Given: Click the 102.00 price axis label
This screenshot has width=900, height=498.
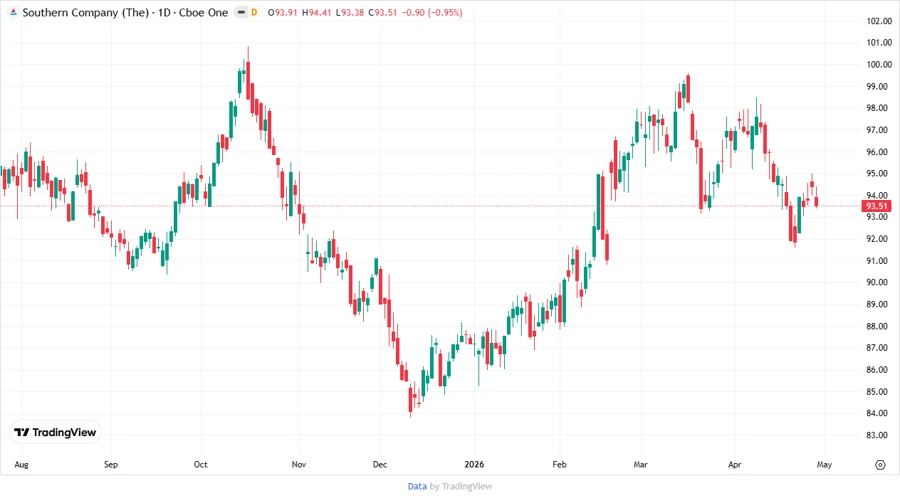Looking at the screenshot, I should pyautogui.click(x=879, y=21).
